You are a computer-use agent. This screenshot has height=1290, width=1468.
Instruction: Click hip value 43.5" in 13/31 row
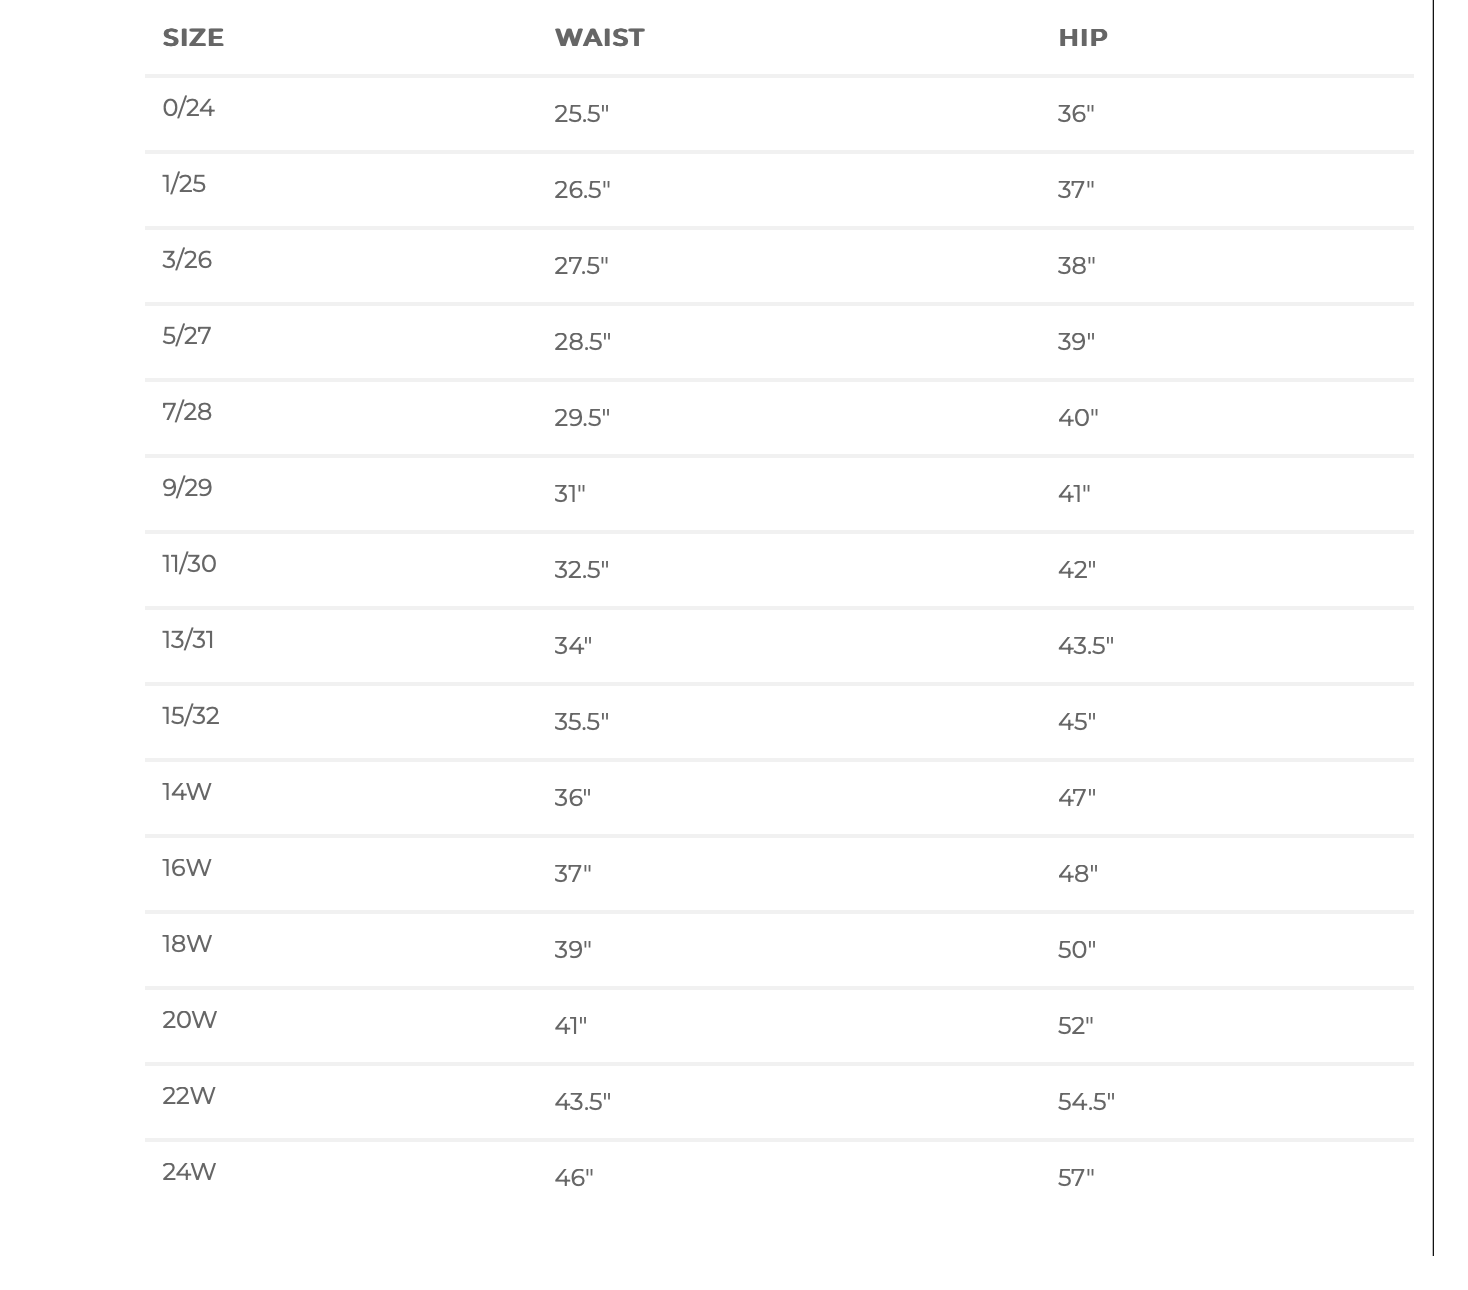point(1086,646)
